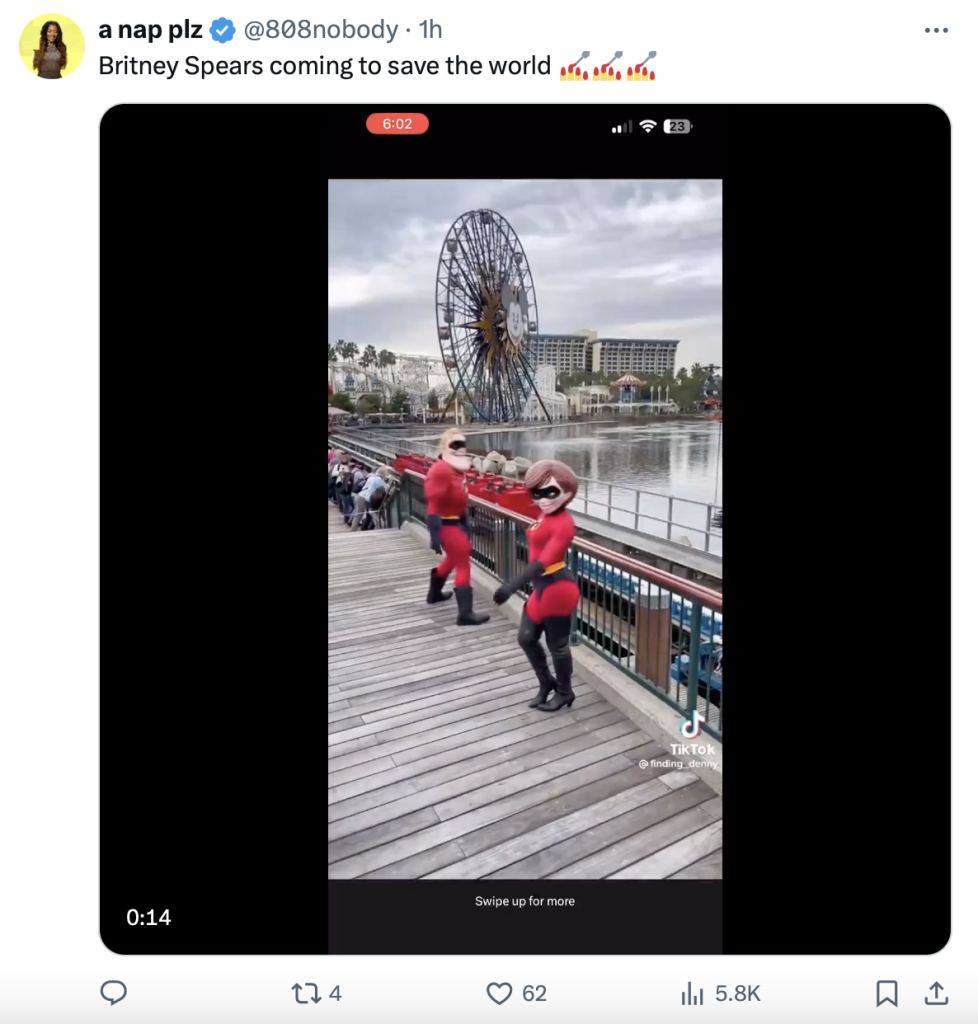Repost this tweet
Screen dimensions: 978x1024
302,992
